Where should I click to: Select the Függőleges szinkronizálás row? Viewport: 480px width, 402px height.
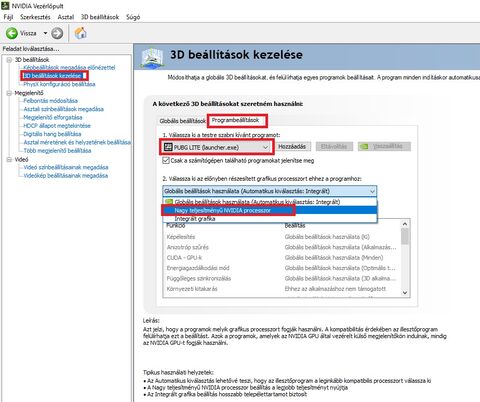[282, 278]
